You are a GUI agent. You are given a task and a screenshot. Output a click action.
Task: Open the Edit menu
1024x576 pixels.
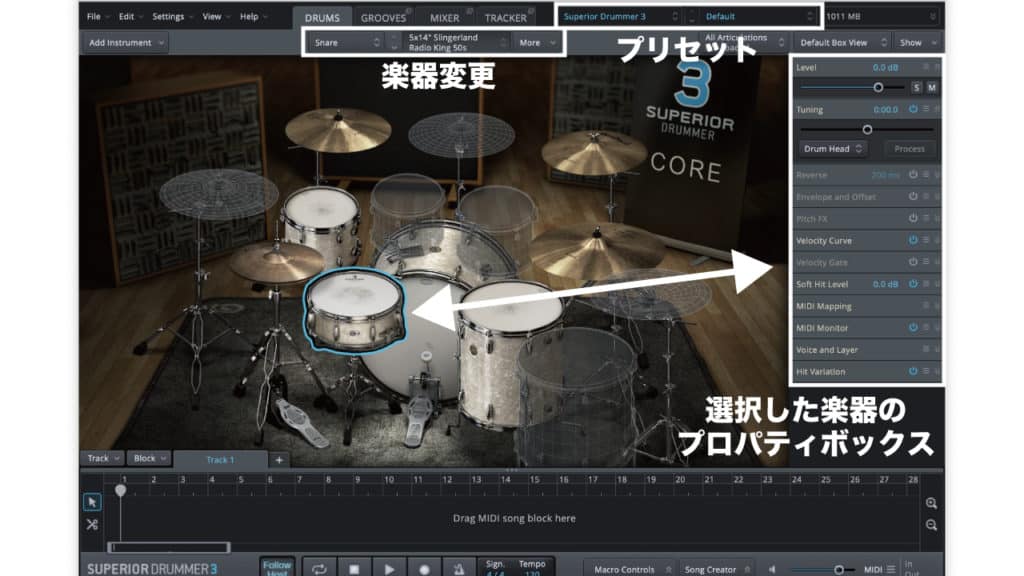(130, 16)
